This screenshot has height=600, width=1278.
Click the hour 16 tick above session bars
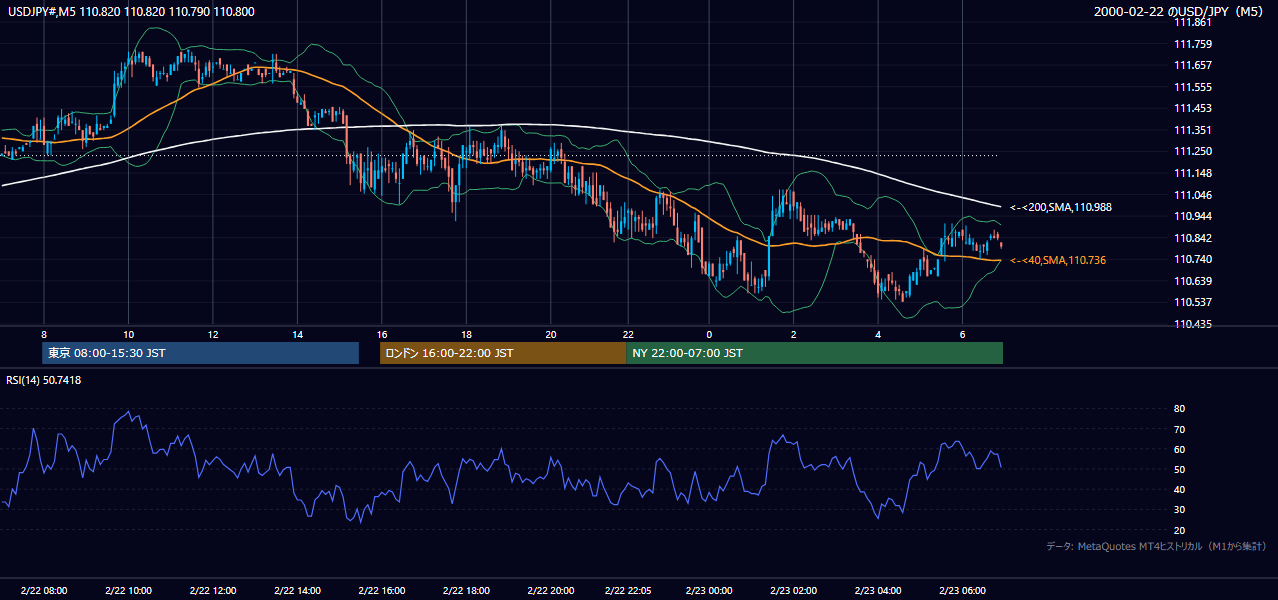(x=382, y=334)
